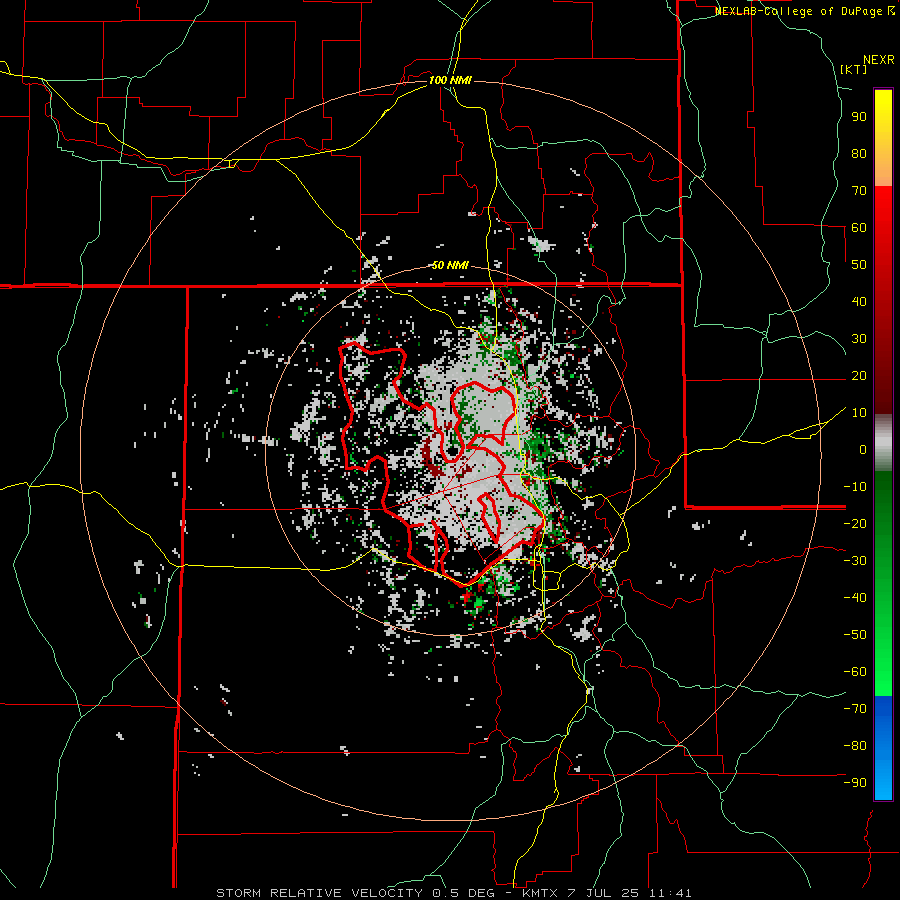Click the 50 NMI range ring label
The height and width of the screenshot is (900, 900).
(450, 265)
